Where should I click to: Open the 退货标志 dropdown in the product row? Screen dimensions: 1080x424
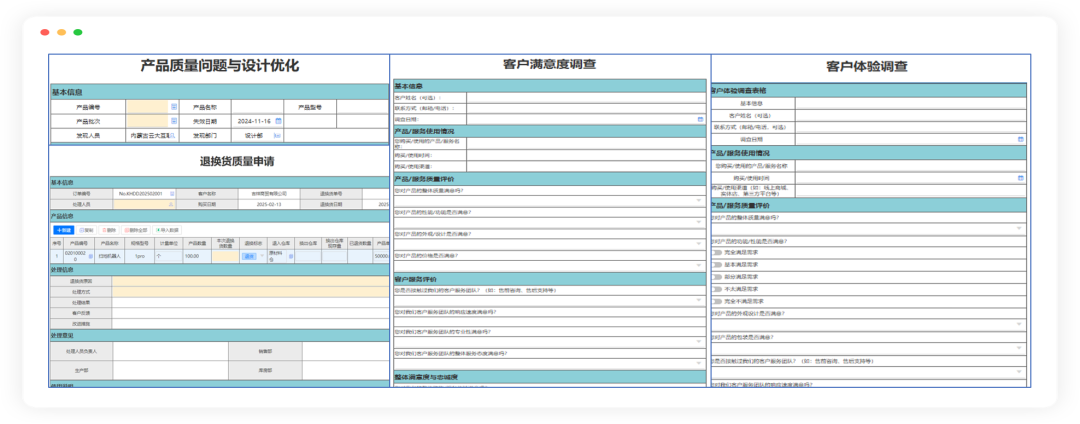pos(261,256)
